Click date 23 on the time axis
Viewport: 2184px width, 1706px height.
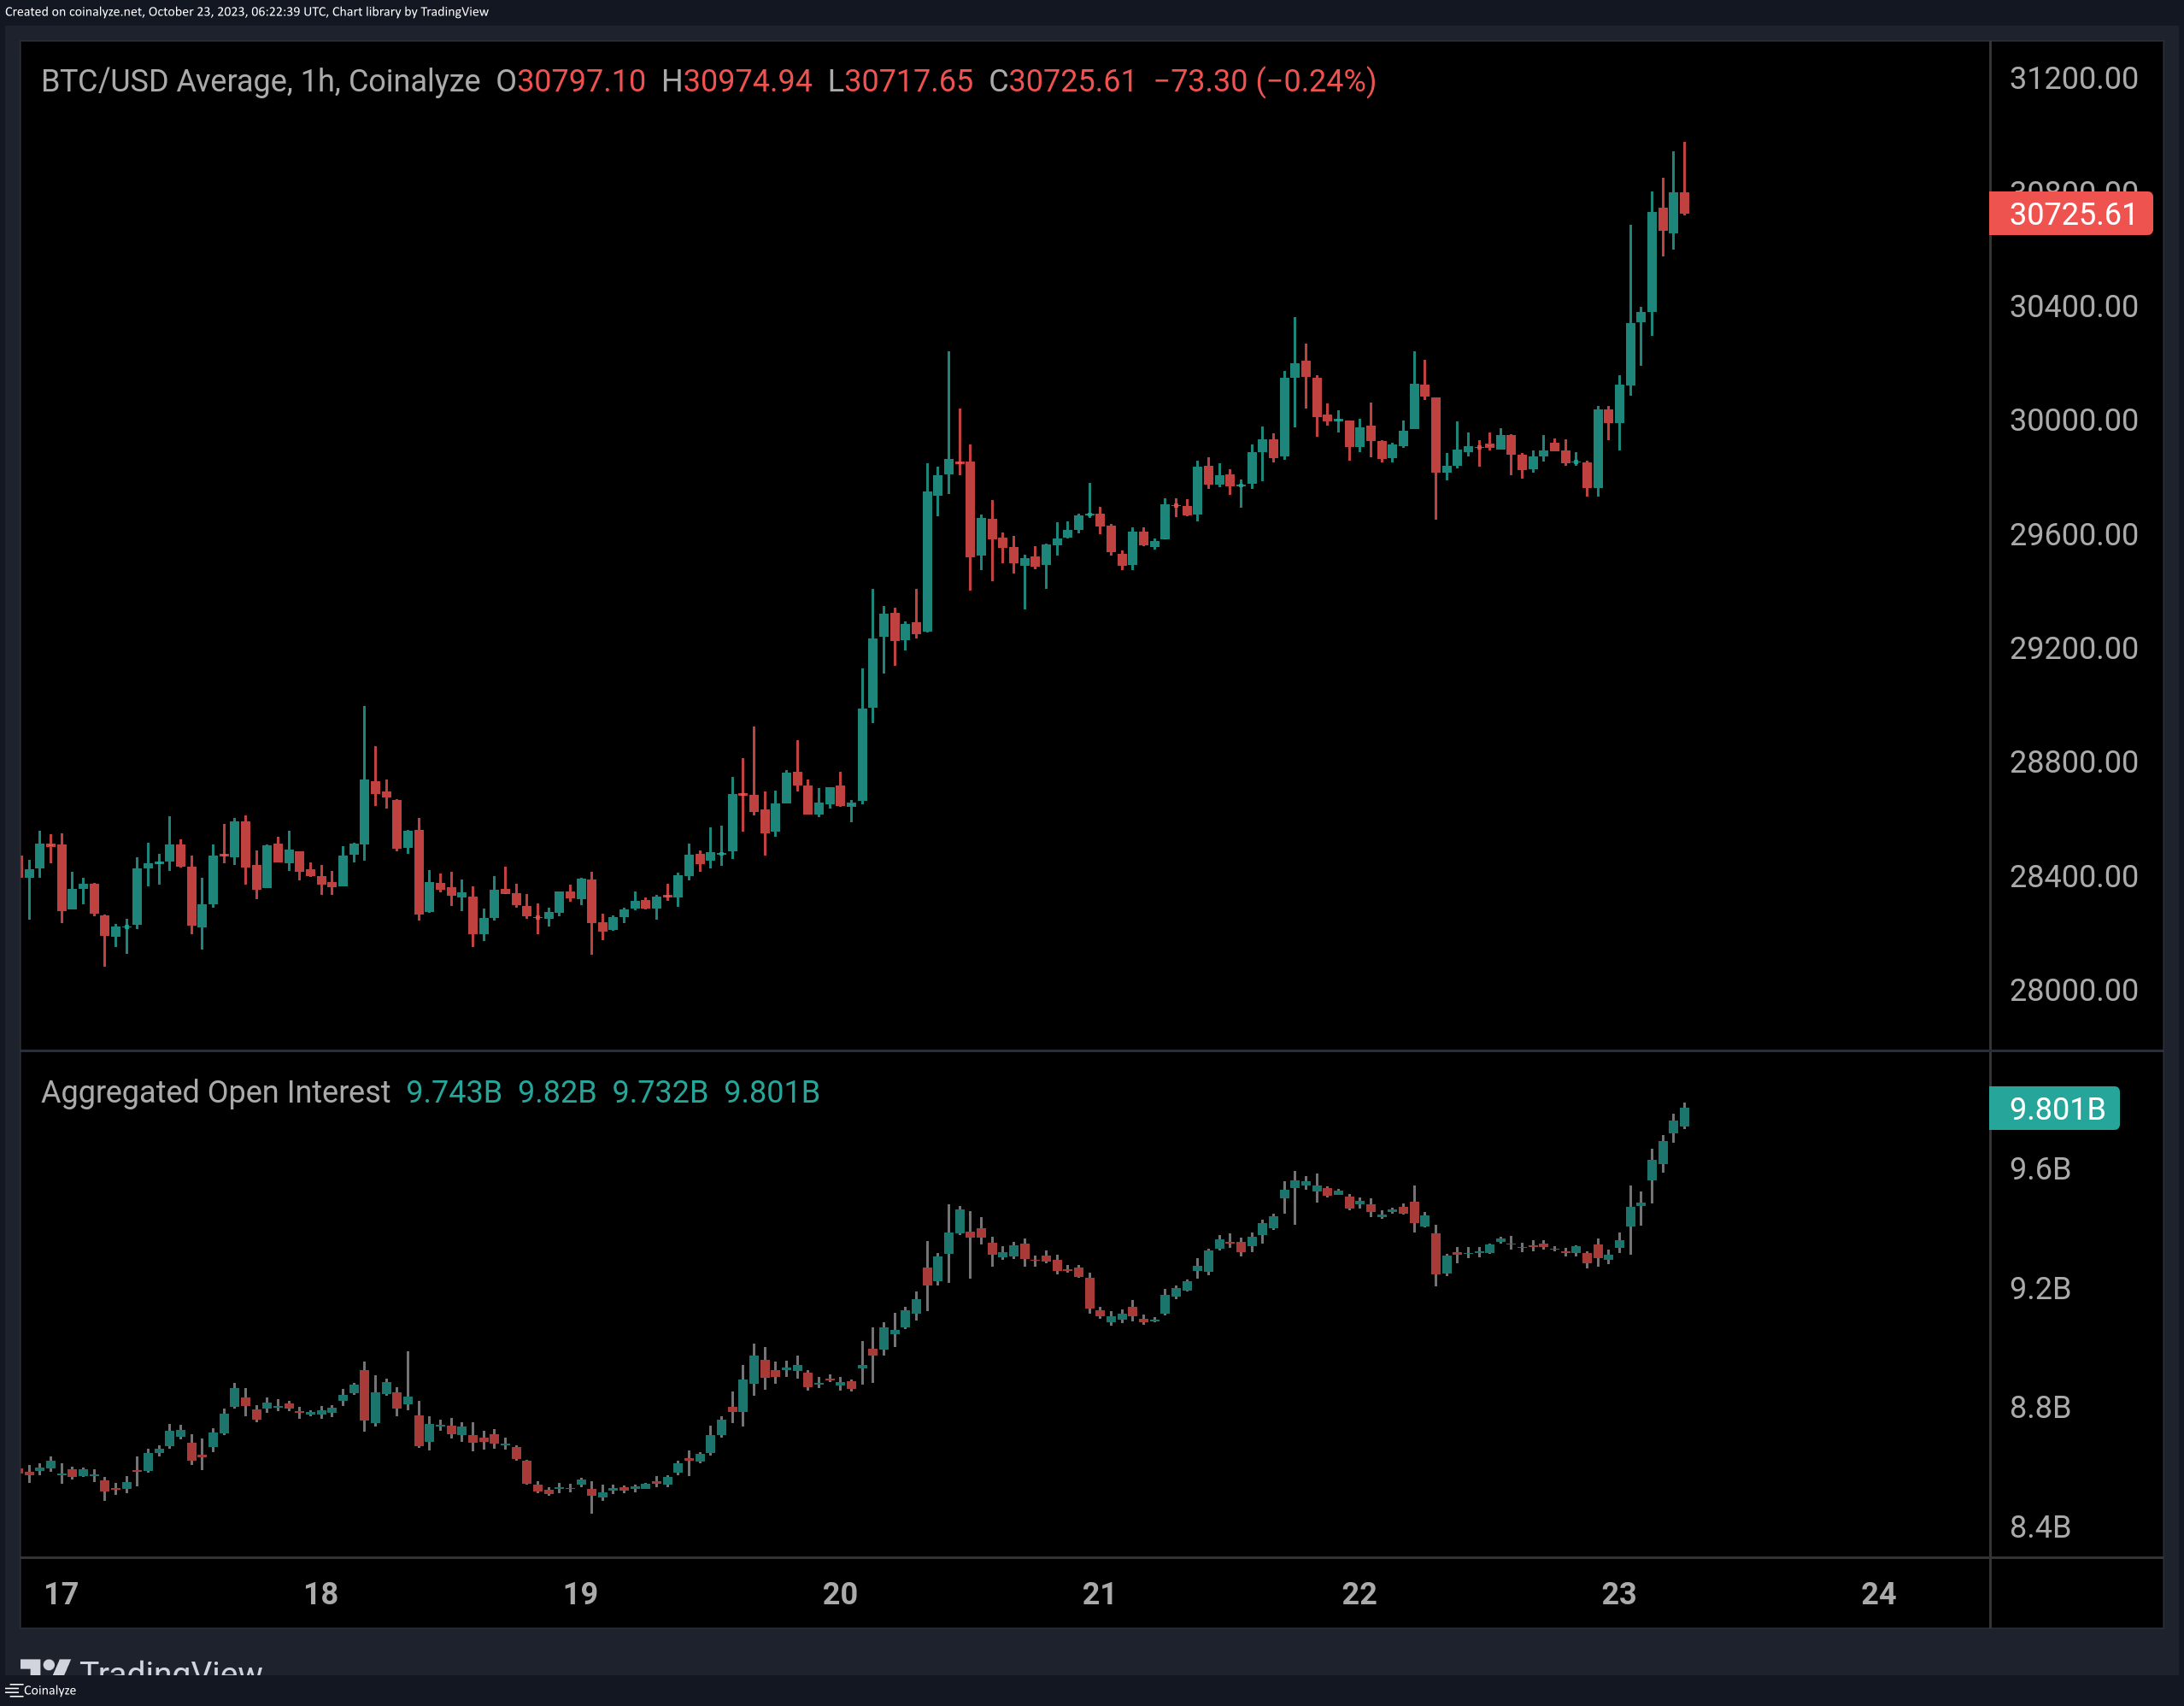pyautogui.click(x=1619, y=1593)
